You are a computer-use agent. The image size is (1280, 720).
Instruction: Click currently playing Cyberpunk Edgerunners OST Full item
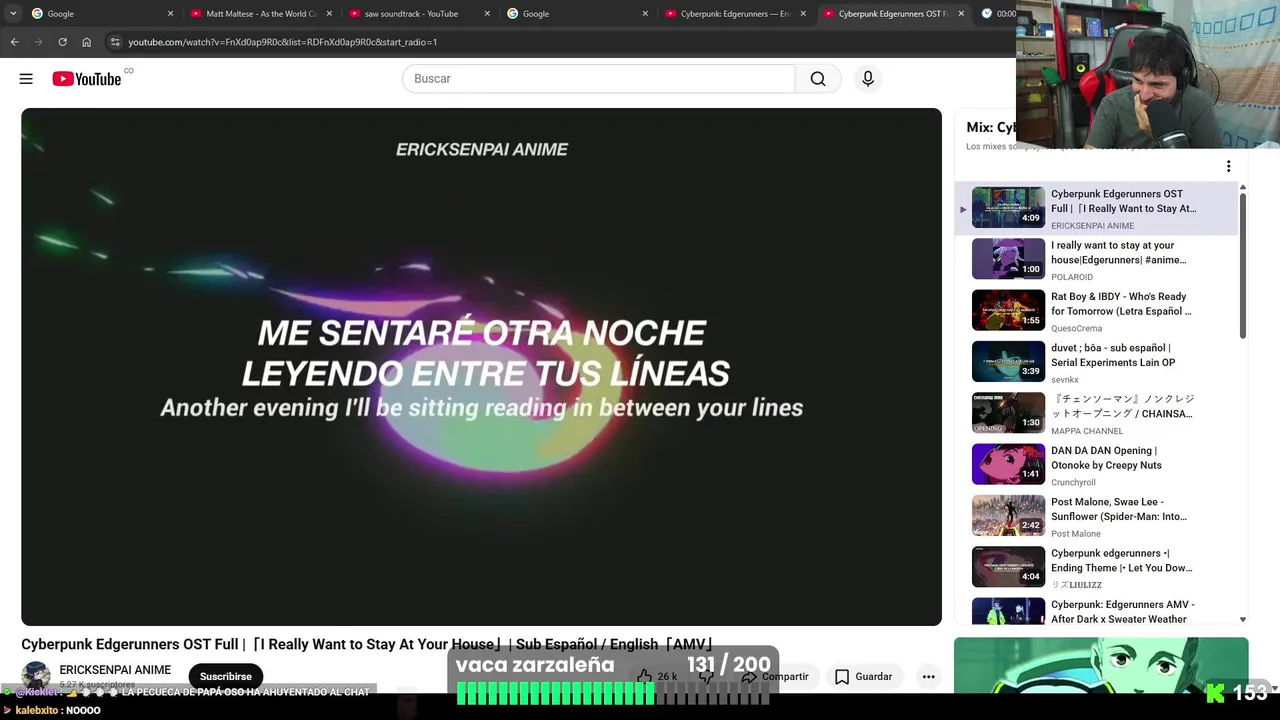pyautogui.click(x=1095, y=208)
